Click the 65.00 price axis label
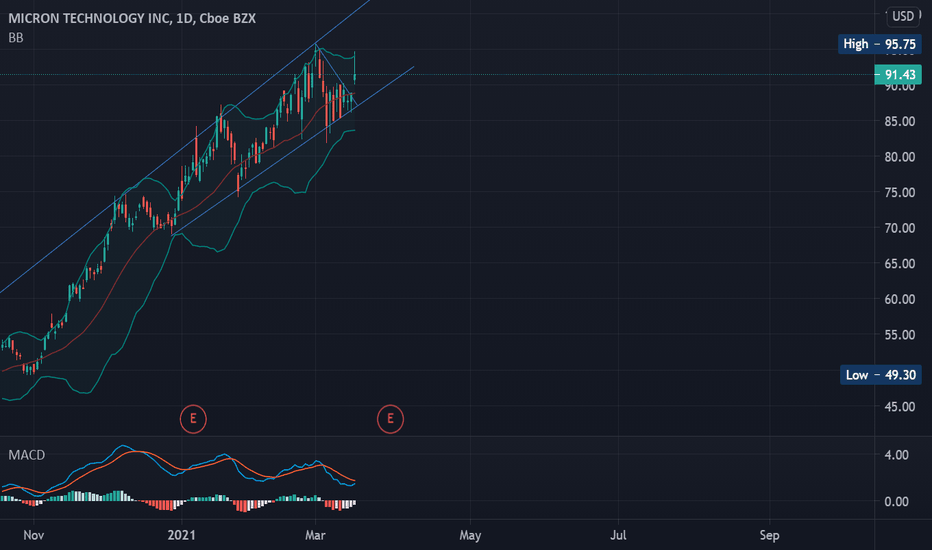 (x=900, y=264)
